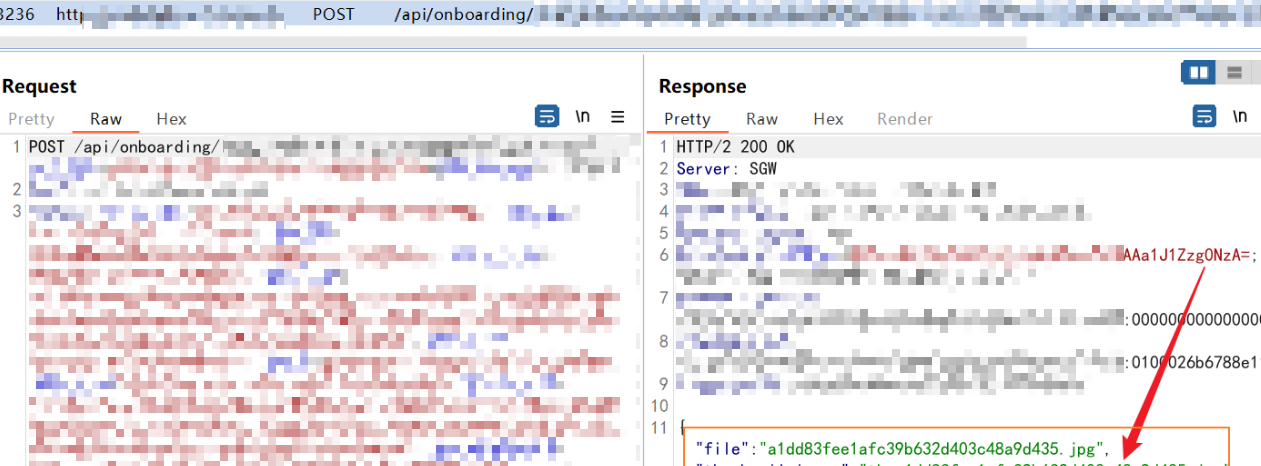Select the Raw tab in Request panel
This screenshot has height=466, width=1261.
(x=106, y=119)
